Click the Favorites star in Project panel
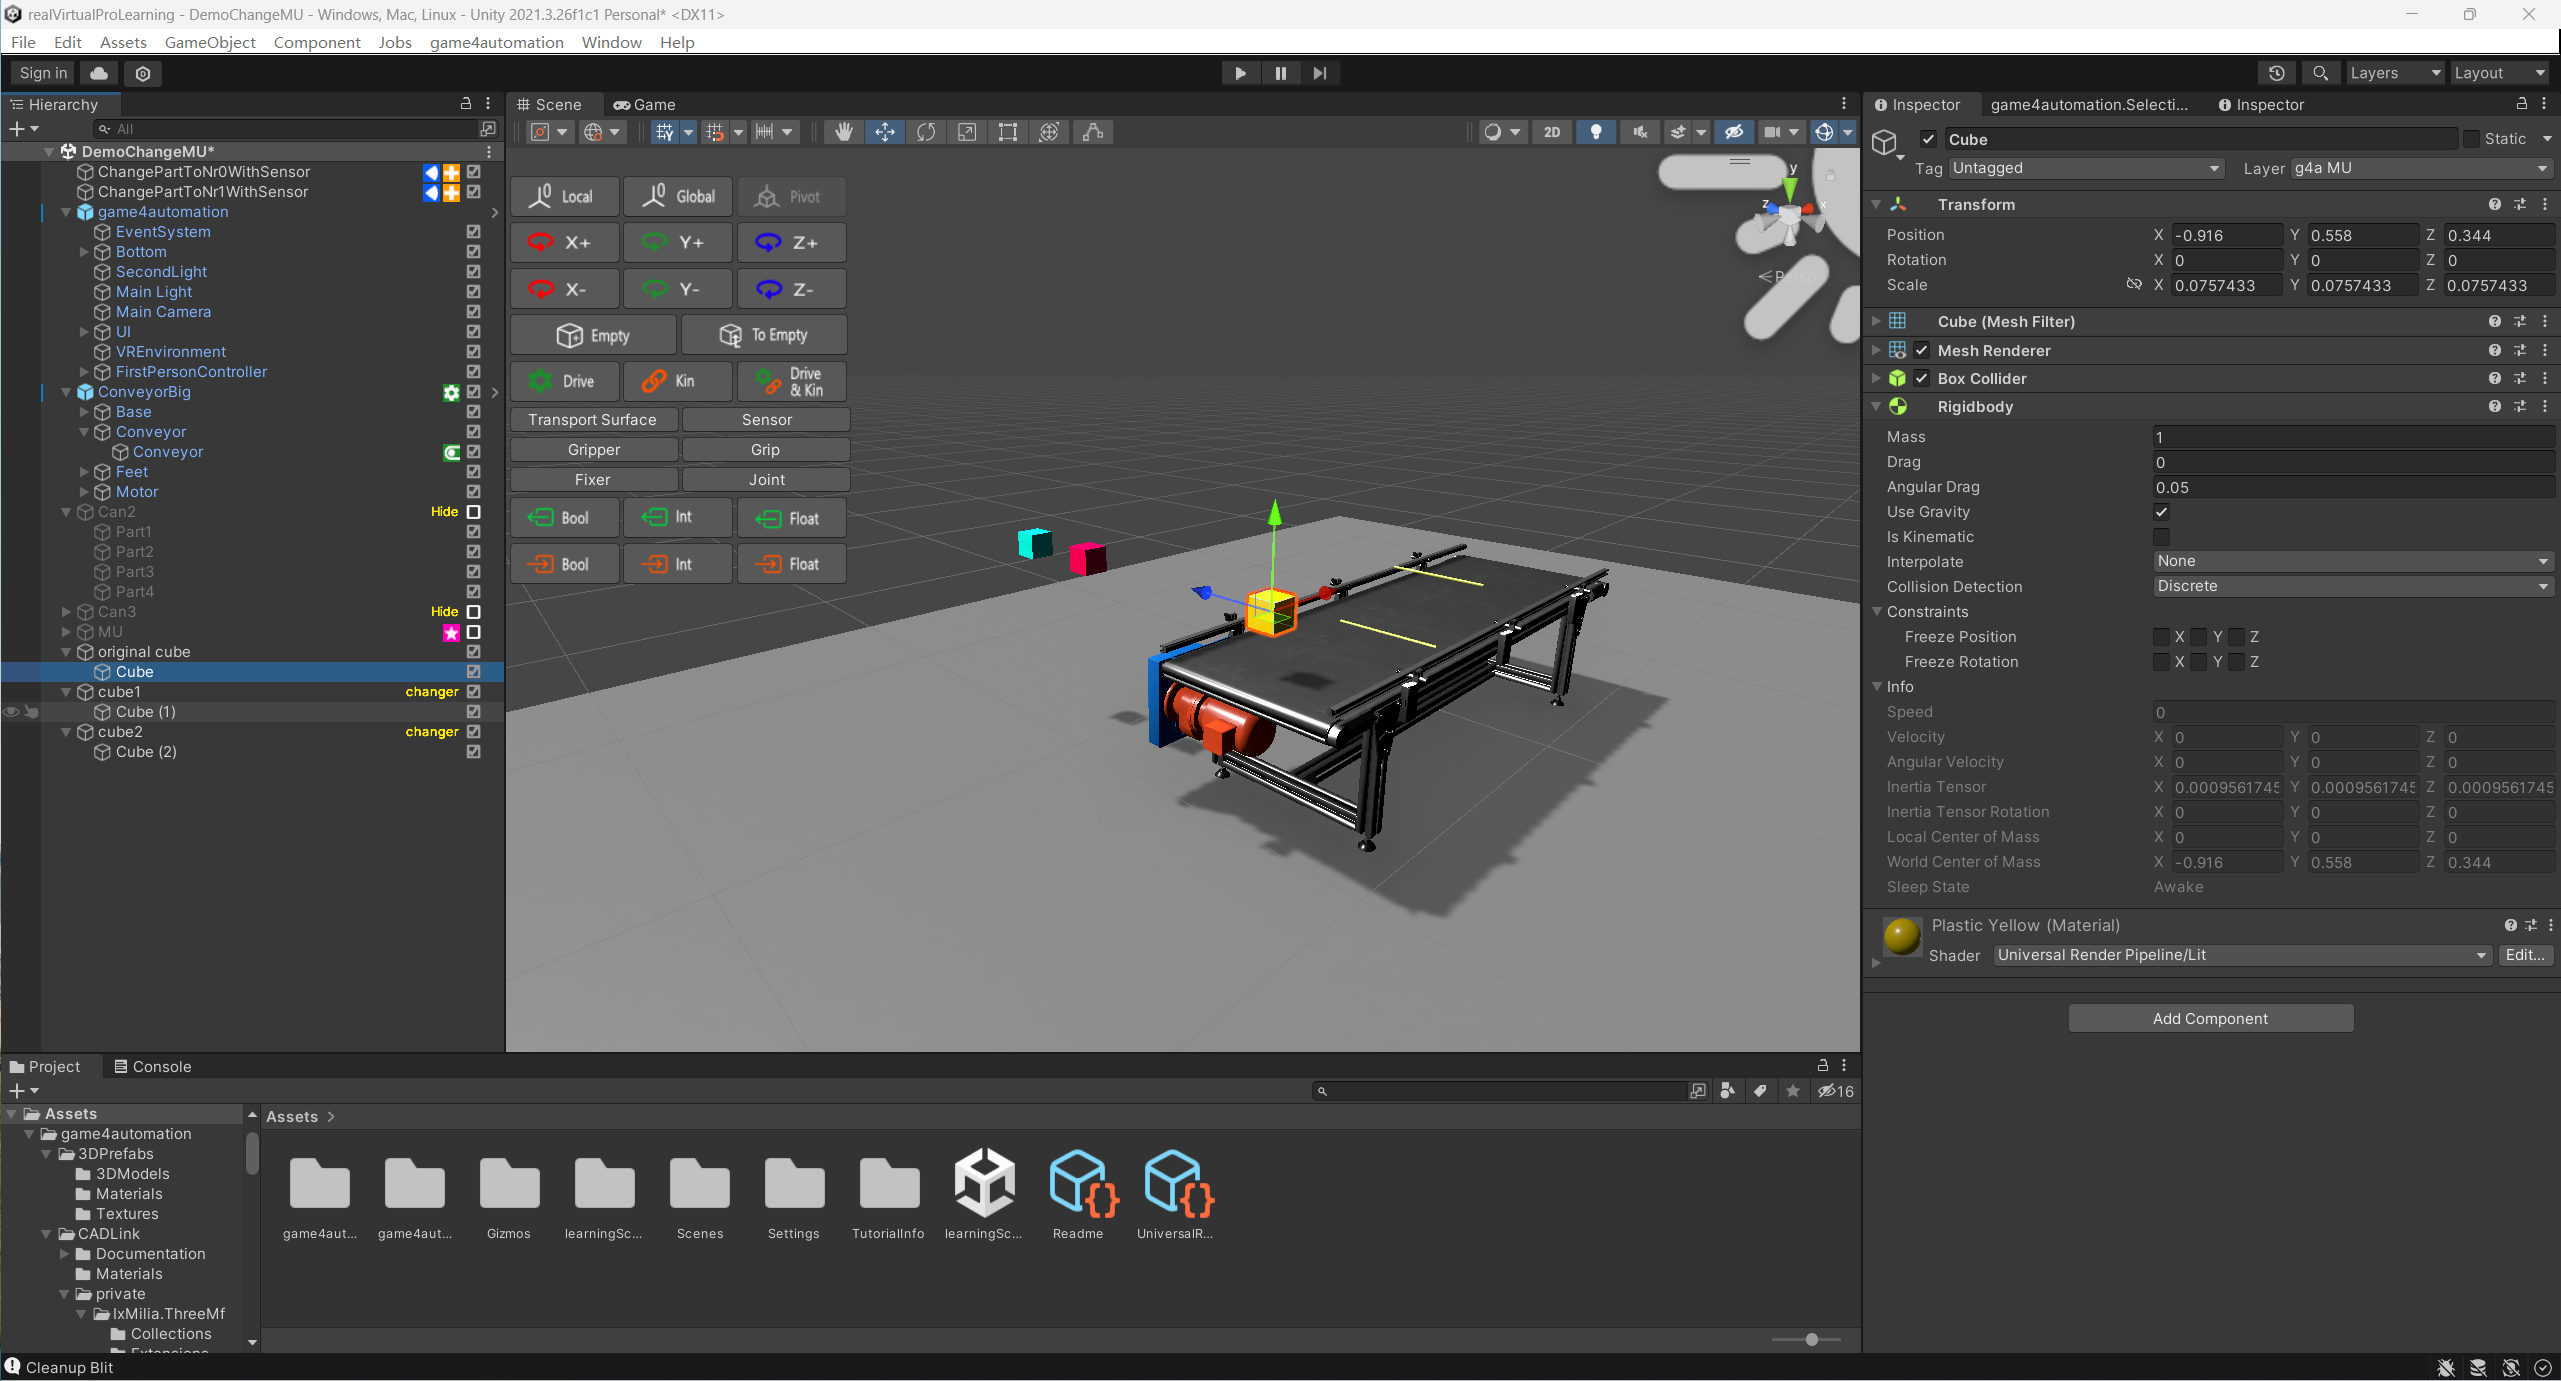The height and width of the screenshot is (1381, 2561). (1793, 1091)
